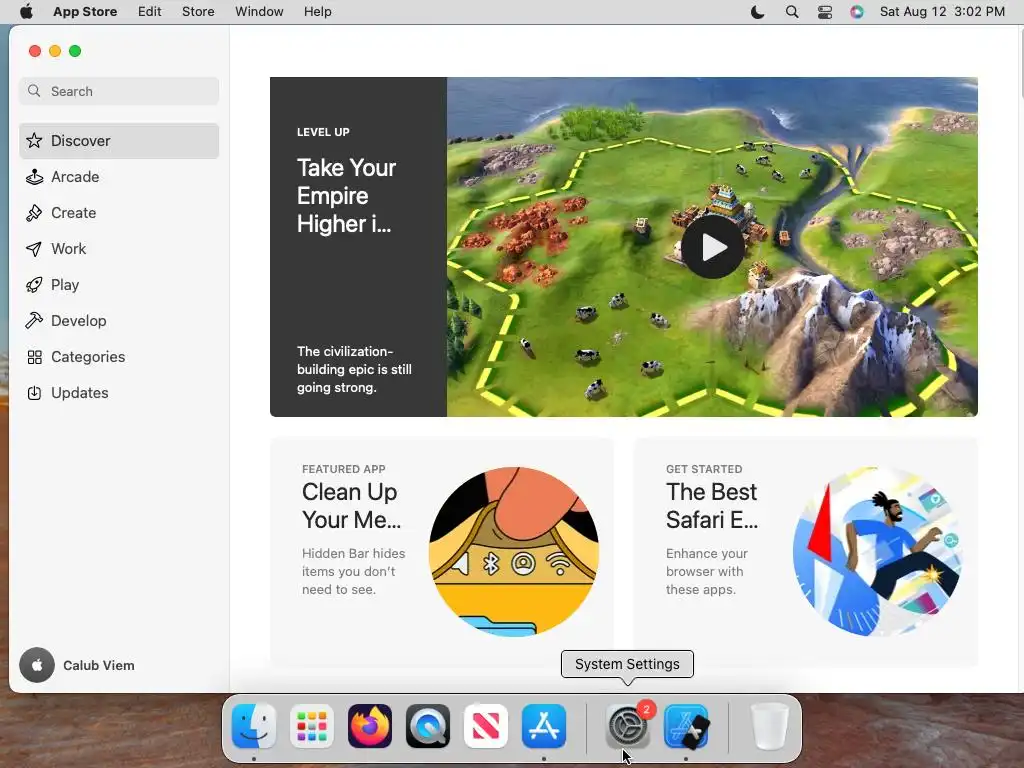
Task: Open the Clean Up Your Menu featured card
Action: coord(441,551)
